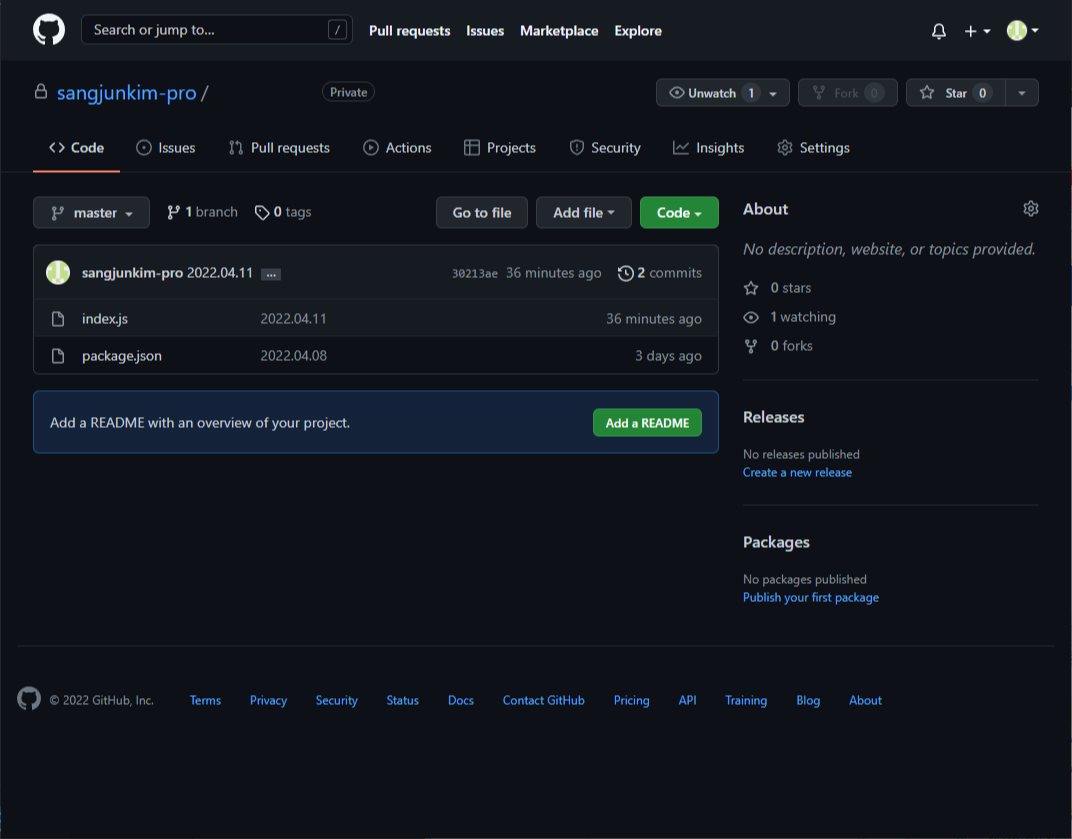View the 0 tags link
1072x839 pixels.
pos(283,212)
